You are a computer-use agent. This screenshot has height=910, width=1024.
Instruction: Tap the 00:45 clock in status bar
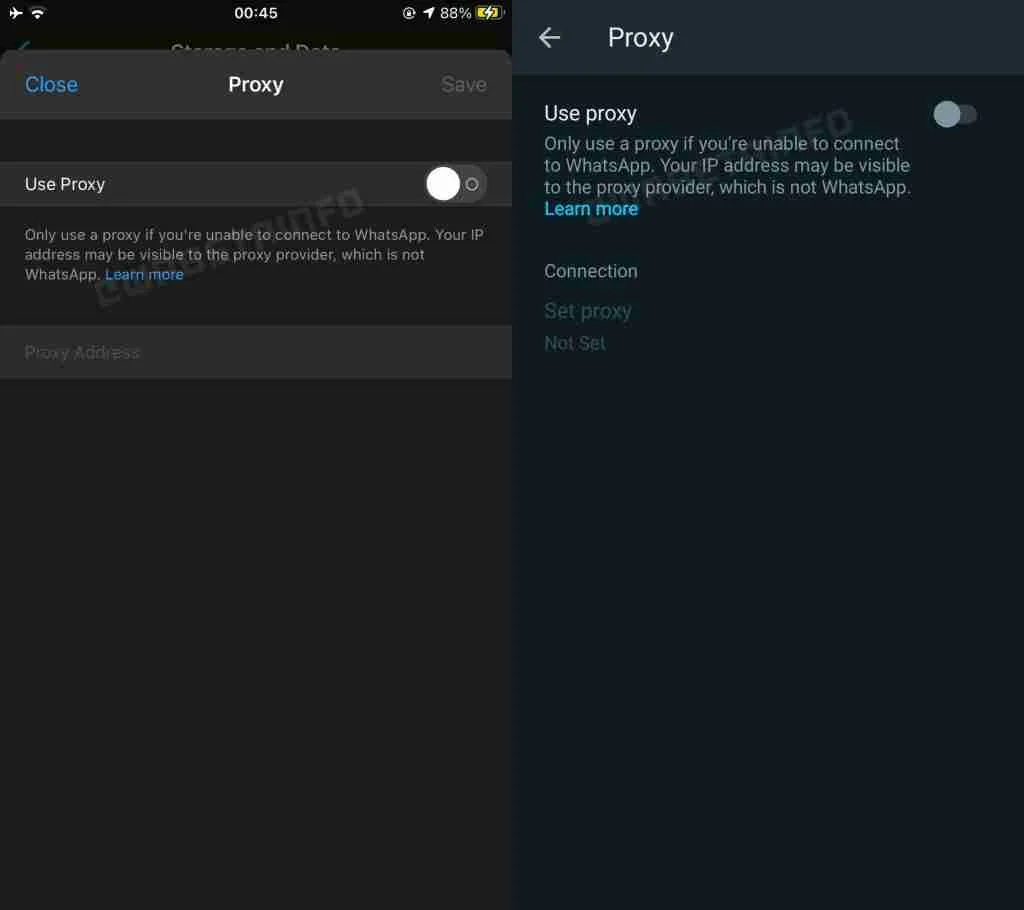point(256,13)
